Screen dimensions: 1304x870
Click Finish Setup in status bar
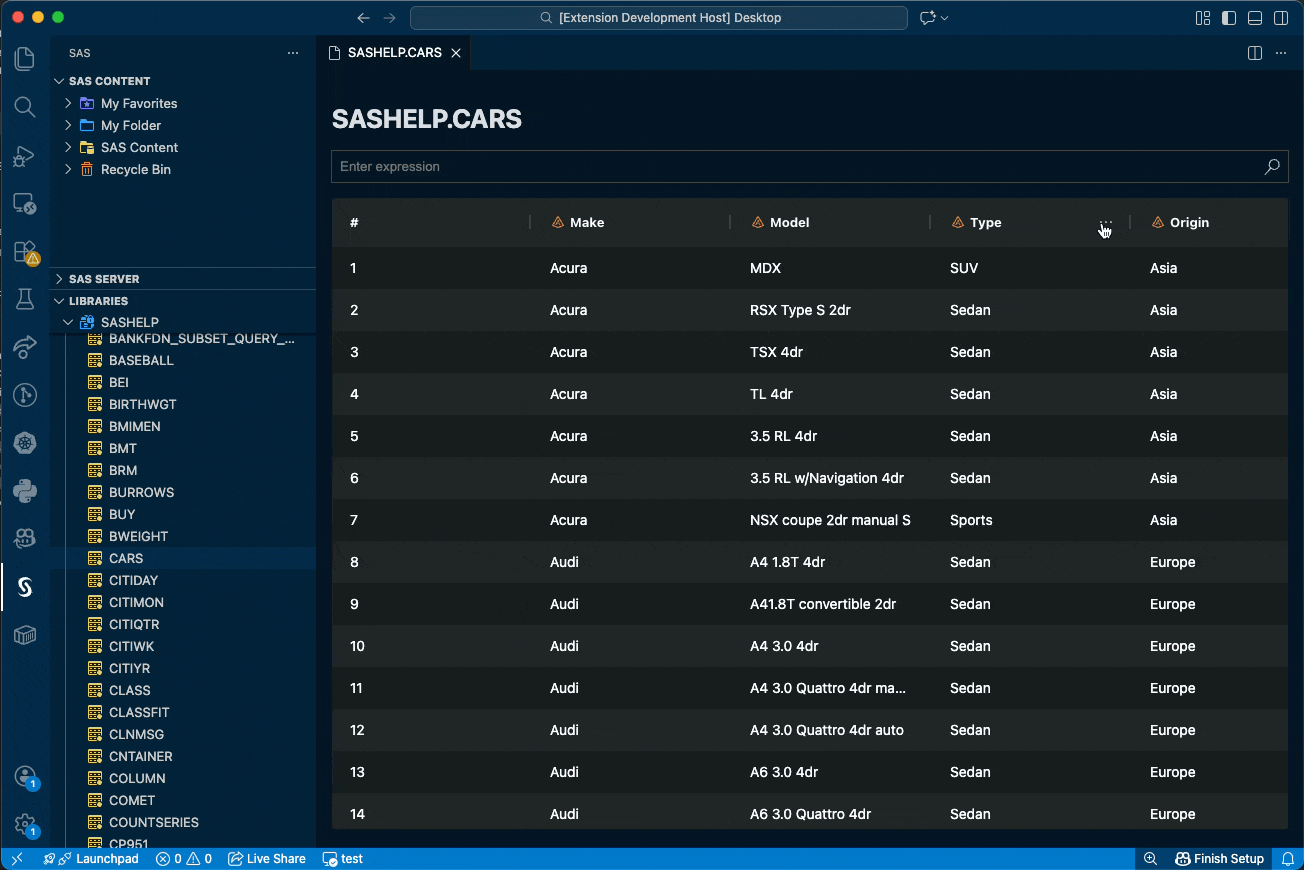[1219, 859]
